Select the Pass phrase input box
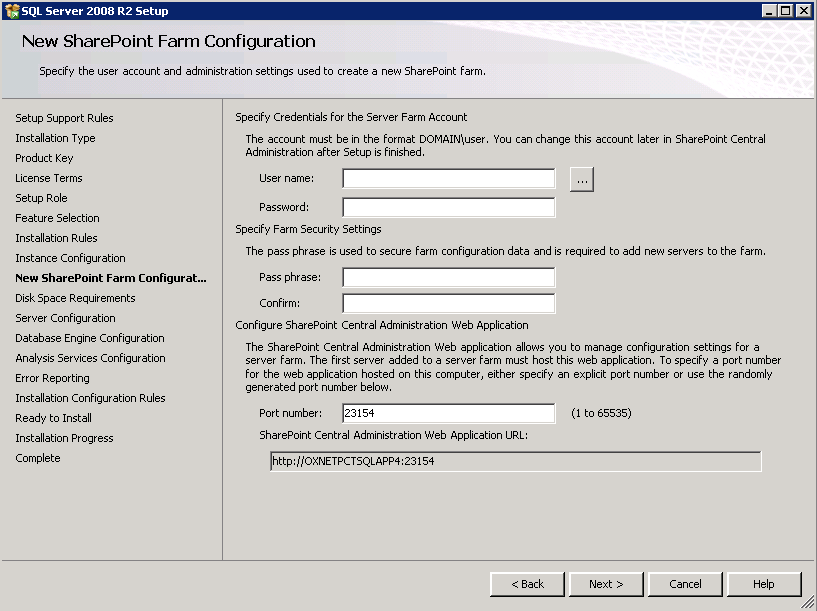The width and height of the screenshot is (817, 611). coord(449,277)
